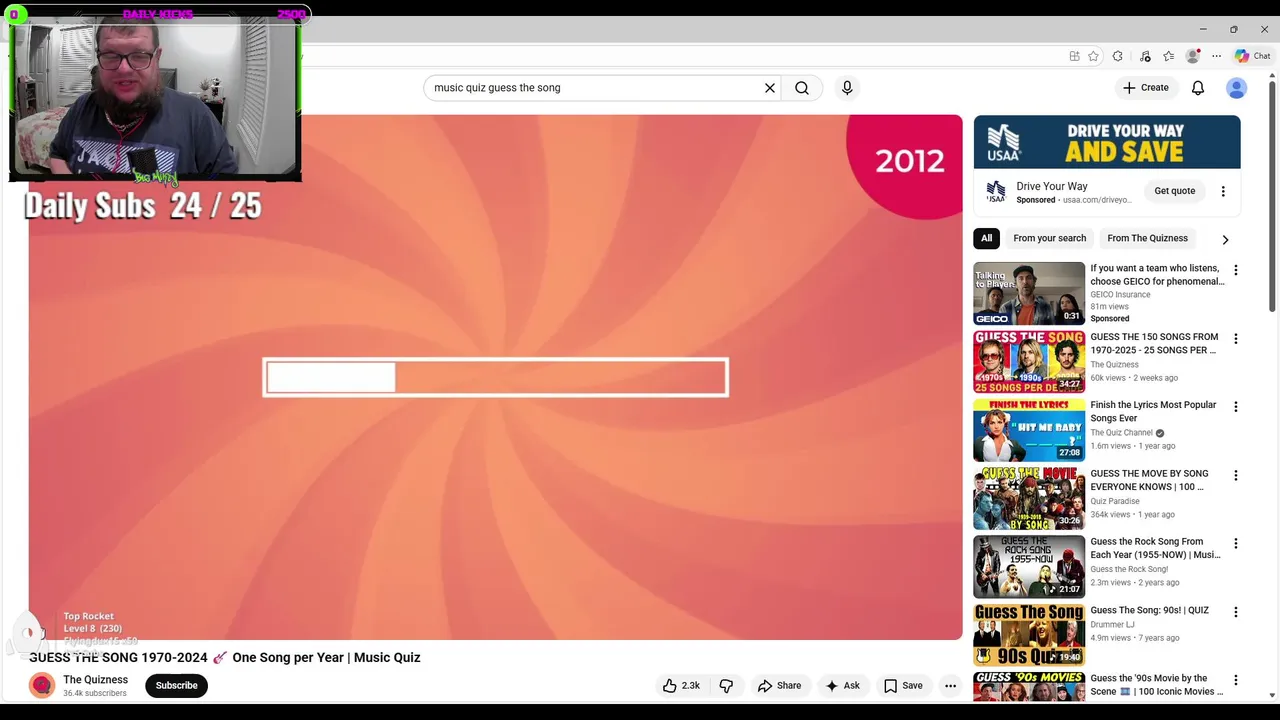
Task: Click the Ask button
Action: pyautogui.click(x=842, y=686)
